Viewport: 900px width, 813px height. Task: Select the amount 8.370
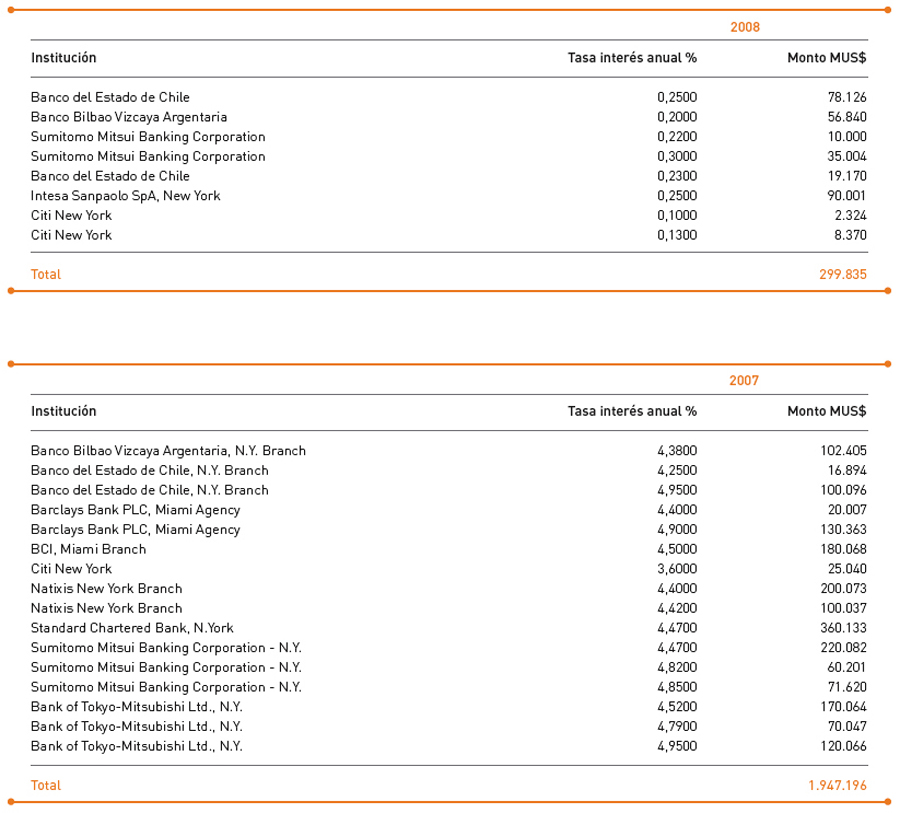tap(851, 235)
